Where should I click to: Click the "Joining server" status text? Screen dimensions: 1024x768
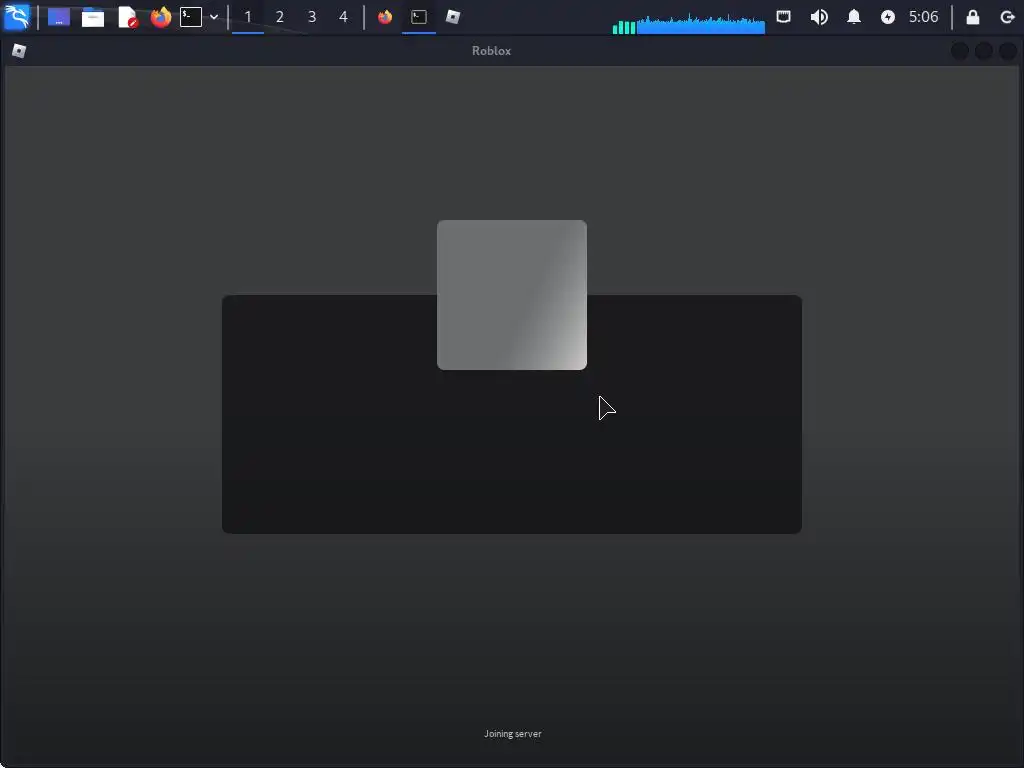[x=513, y=733]
